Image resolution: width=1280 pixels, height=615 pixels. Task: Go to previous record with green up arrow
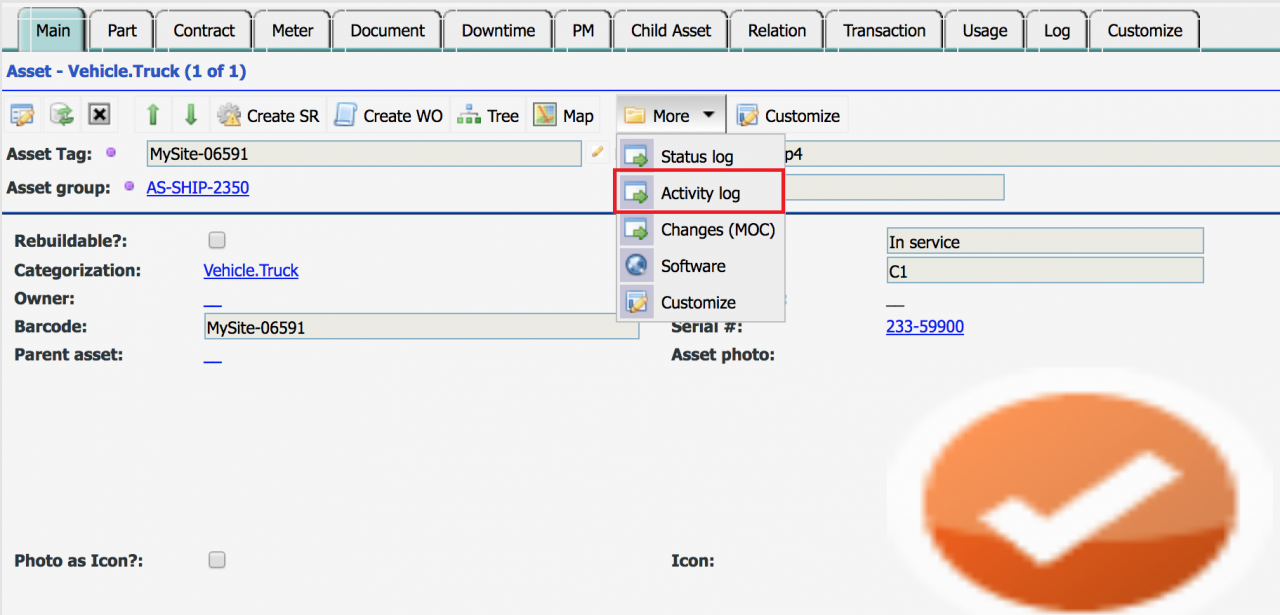click(x=153, y=115)
